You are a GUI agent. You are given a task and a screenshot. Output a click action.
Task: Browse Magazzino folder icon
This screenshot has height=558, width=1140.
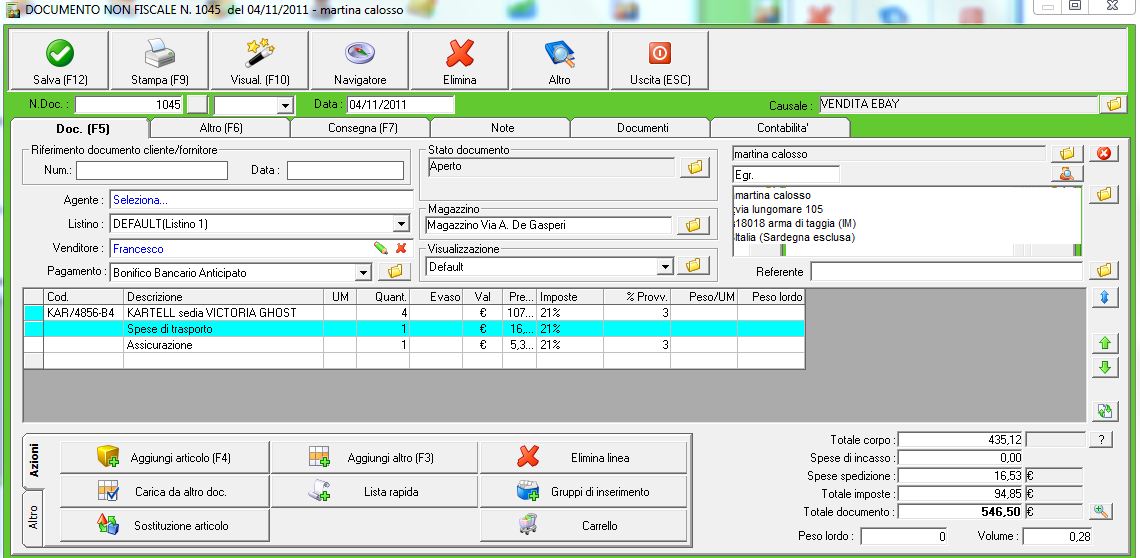(x=693, y=226)
